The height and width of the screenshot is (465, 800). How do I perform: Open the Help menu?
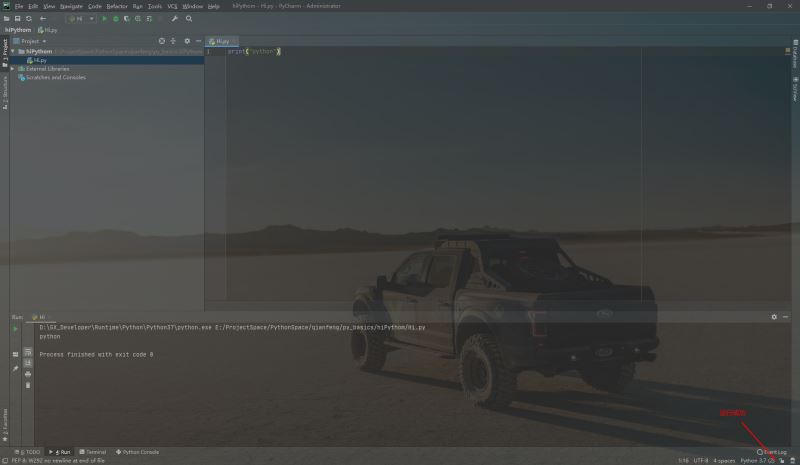214,6
